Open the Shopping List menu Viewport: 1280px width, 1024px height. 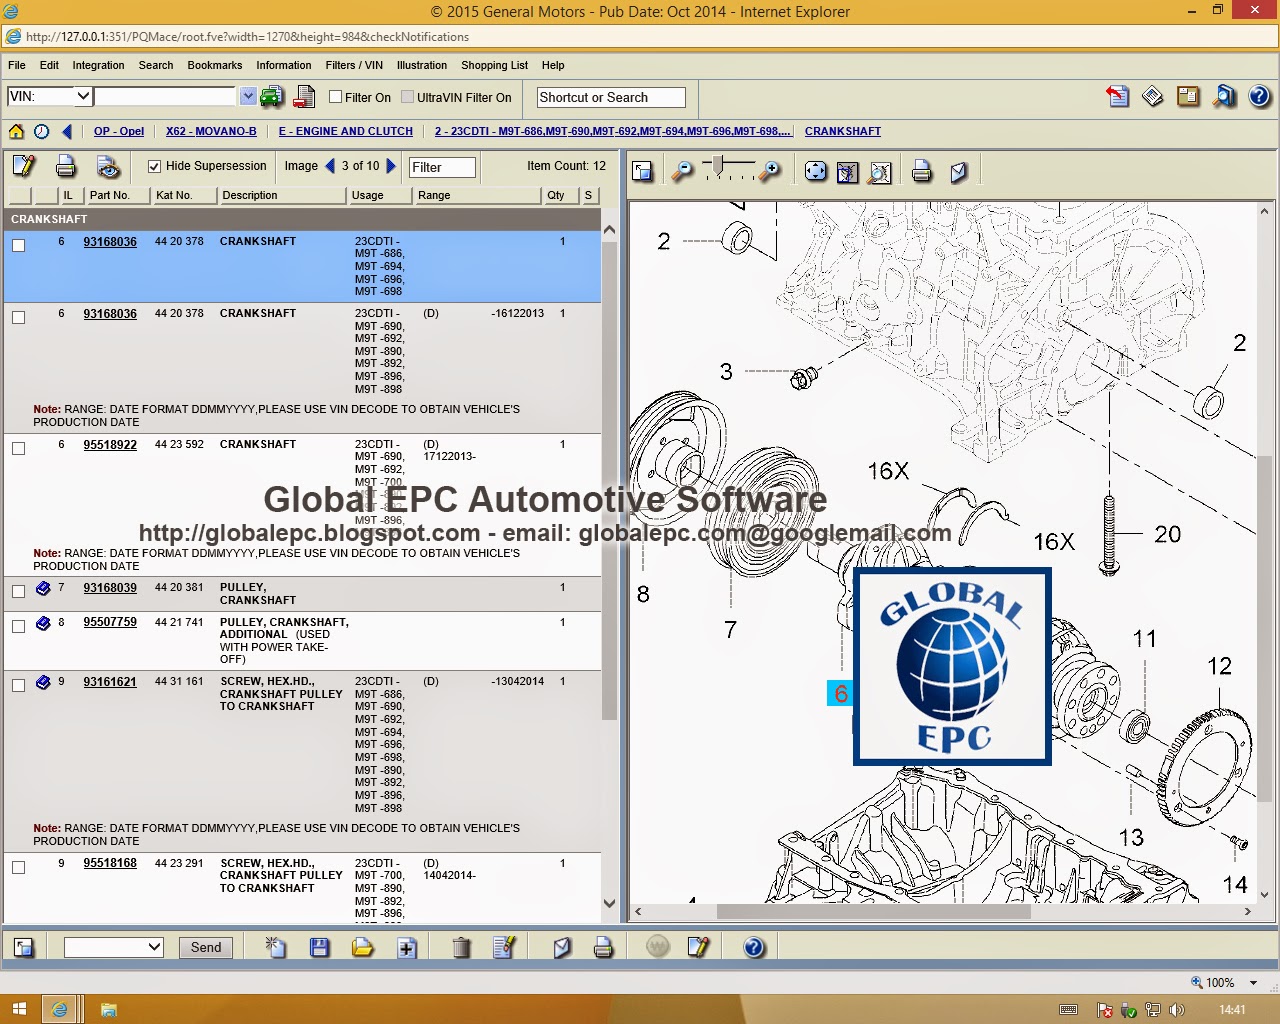click(x=494, y=65)
